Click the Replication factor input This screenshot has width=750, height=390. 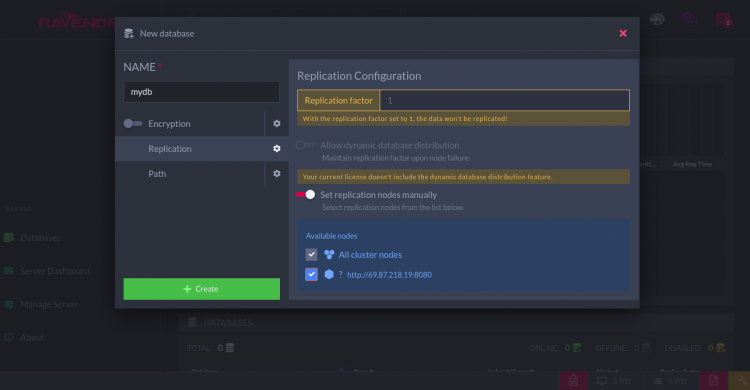pyautogui.click(x=505, y=100)
